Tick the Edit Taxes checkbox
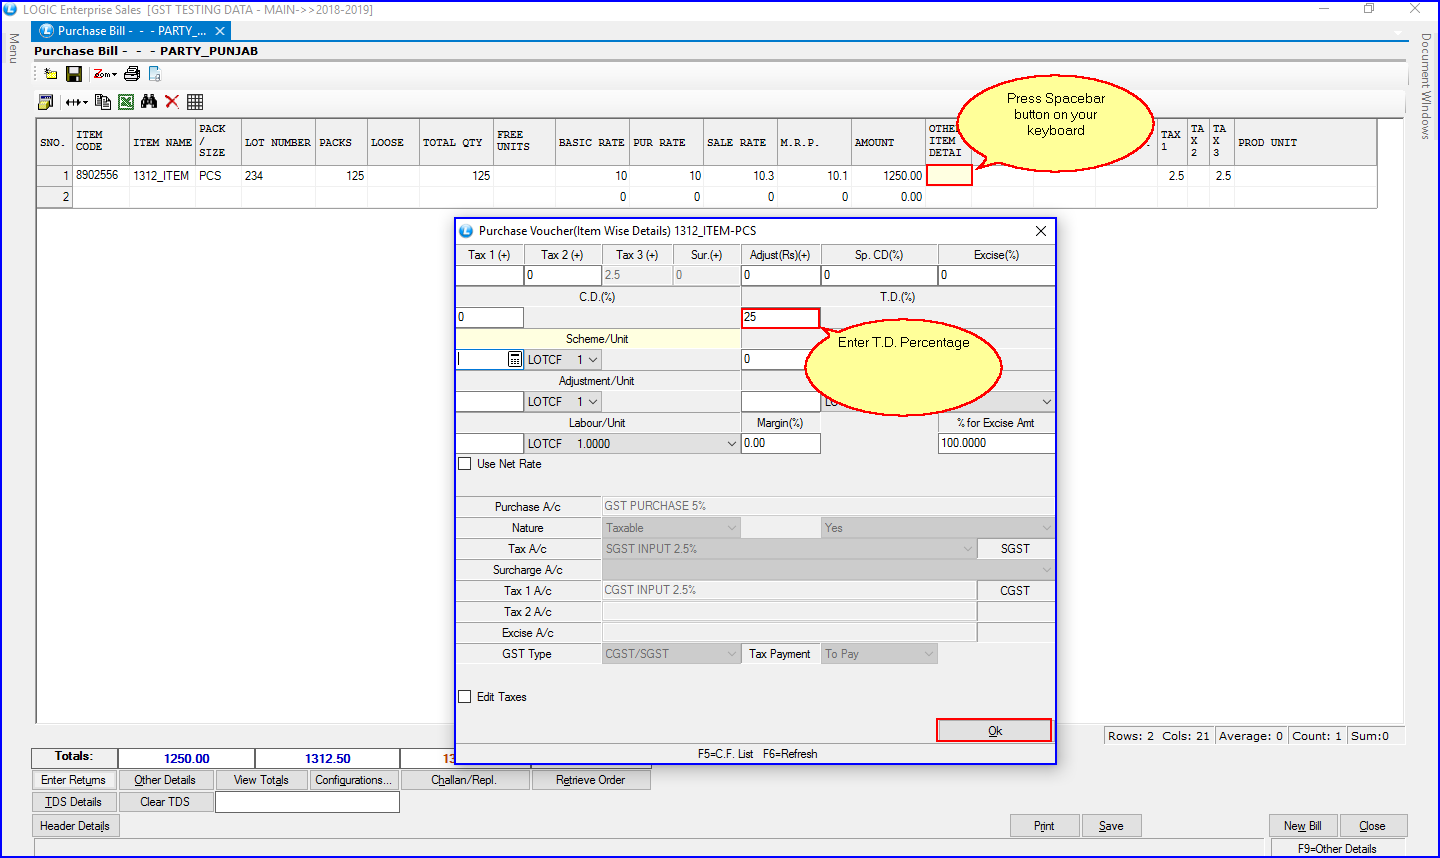 pos(465,697)
